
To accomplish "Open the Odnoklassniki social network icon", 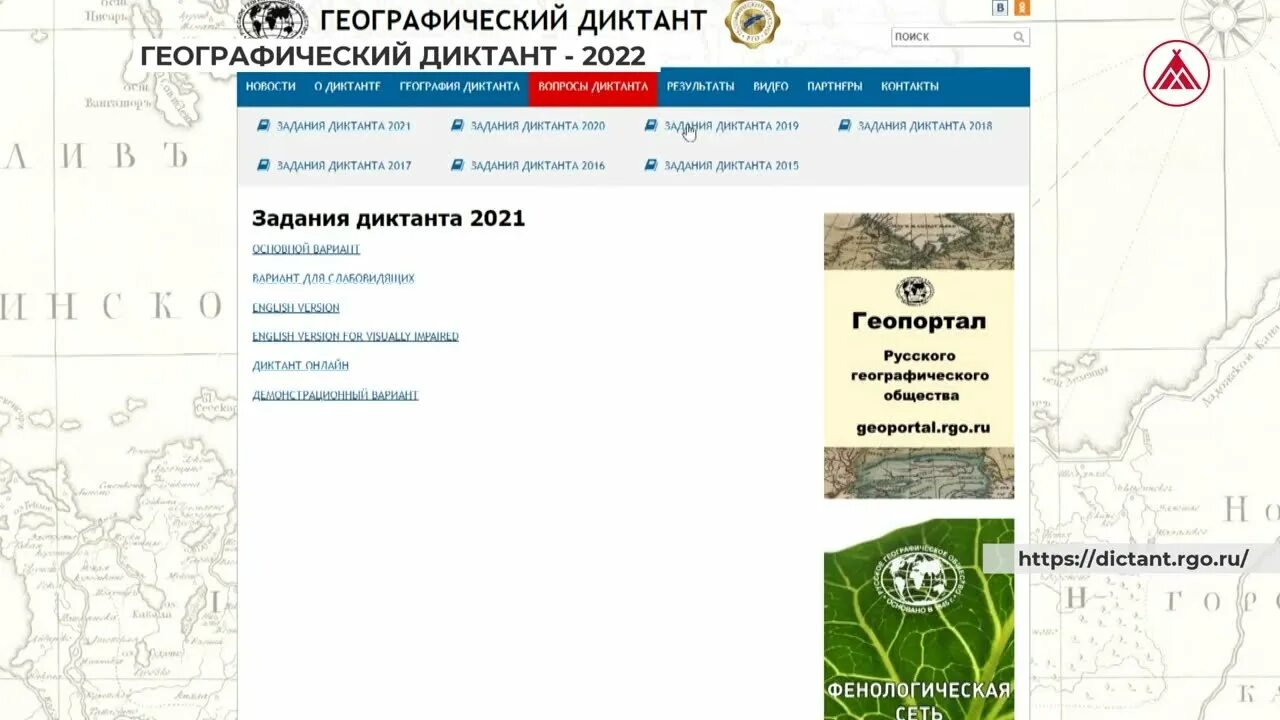I will 1021,8.
